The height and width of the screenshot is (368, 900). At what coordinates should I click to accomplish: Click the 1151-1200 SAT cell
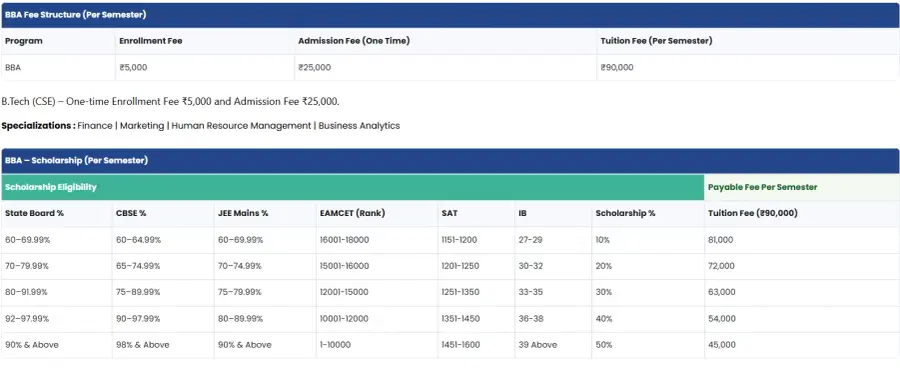476,240
